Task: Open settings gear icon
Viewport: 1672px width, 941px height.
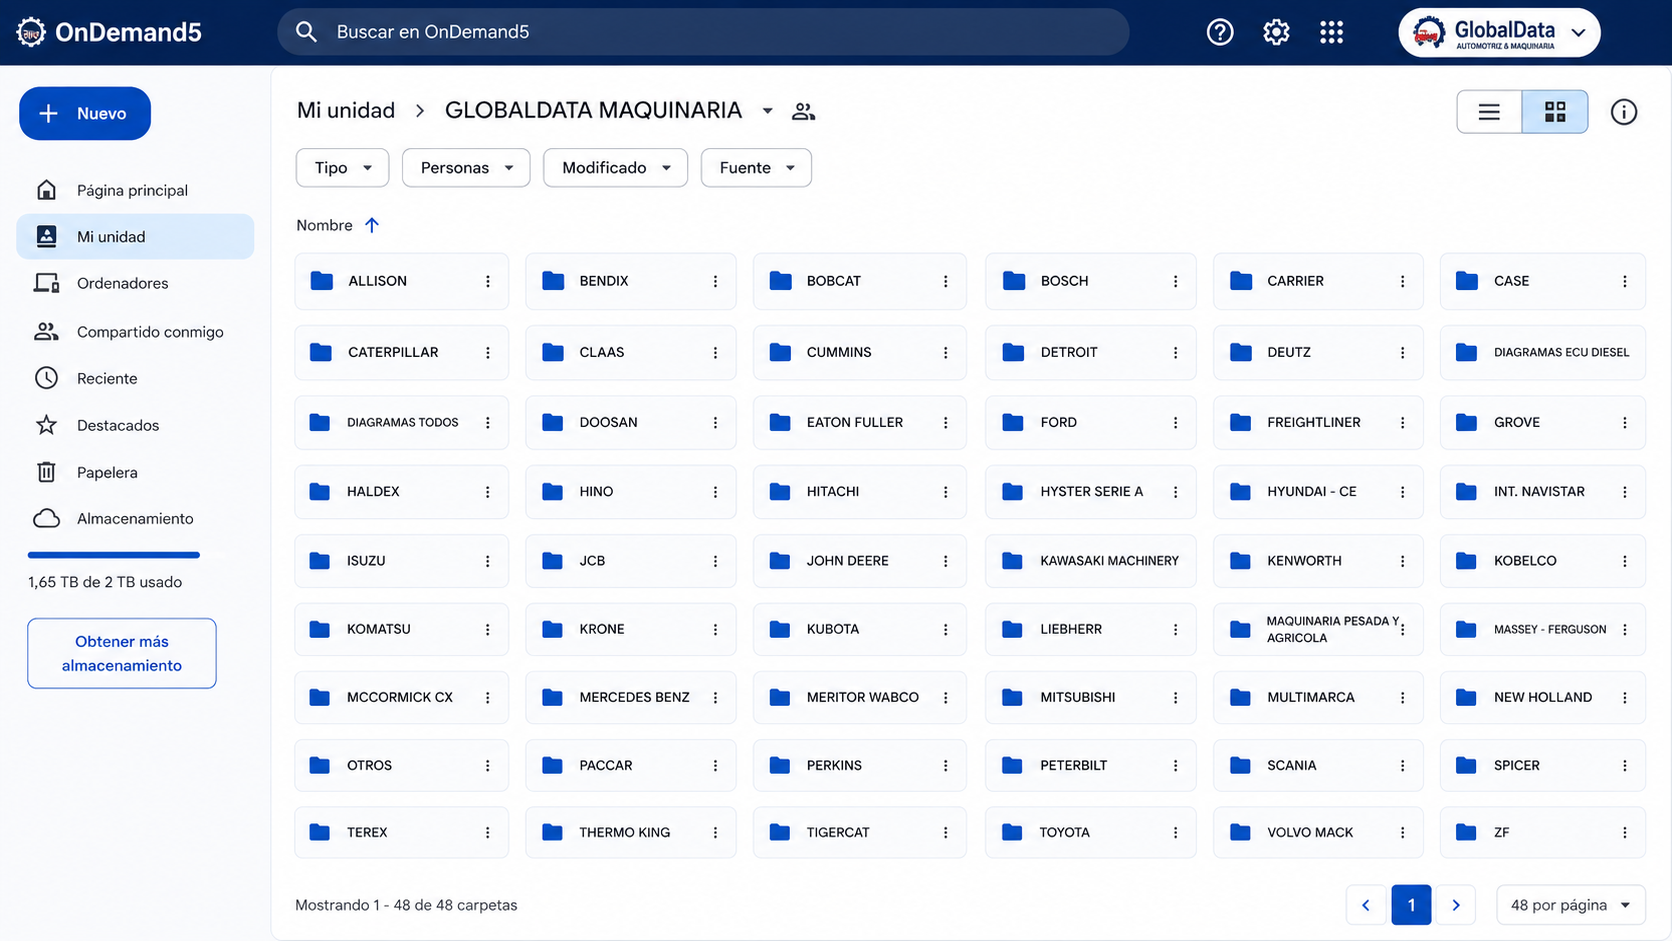Action: click(1276, 32)
